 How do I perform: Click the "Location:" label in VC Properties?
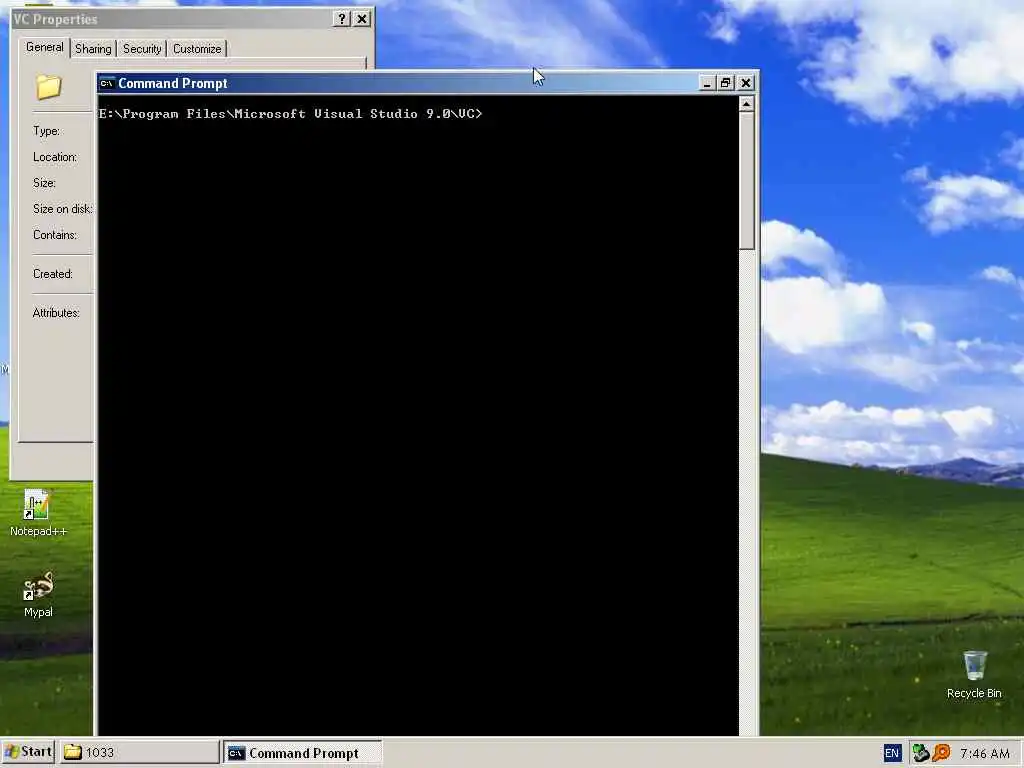pos(55,157)
